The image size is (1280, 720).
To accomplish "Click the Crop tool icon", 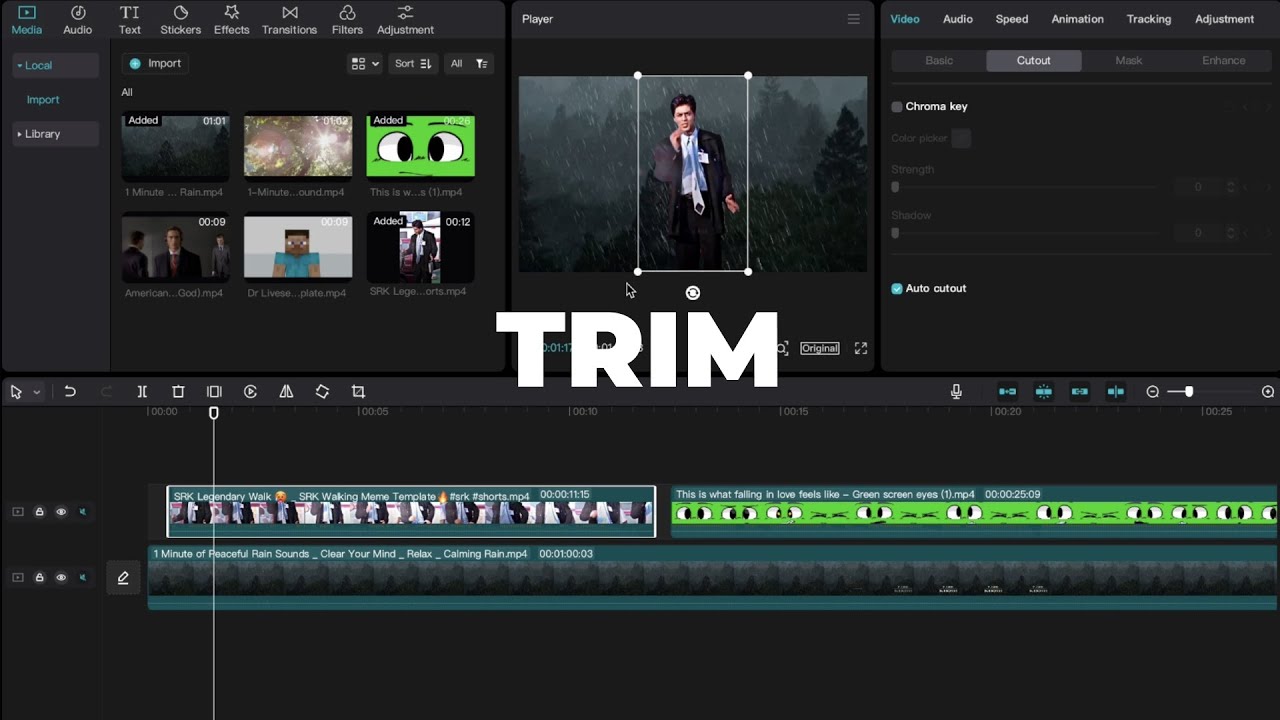I will point(358,391).
